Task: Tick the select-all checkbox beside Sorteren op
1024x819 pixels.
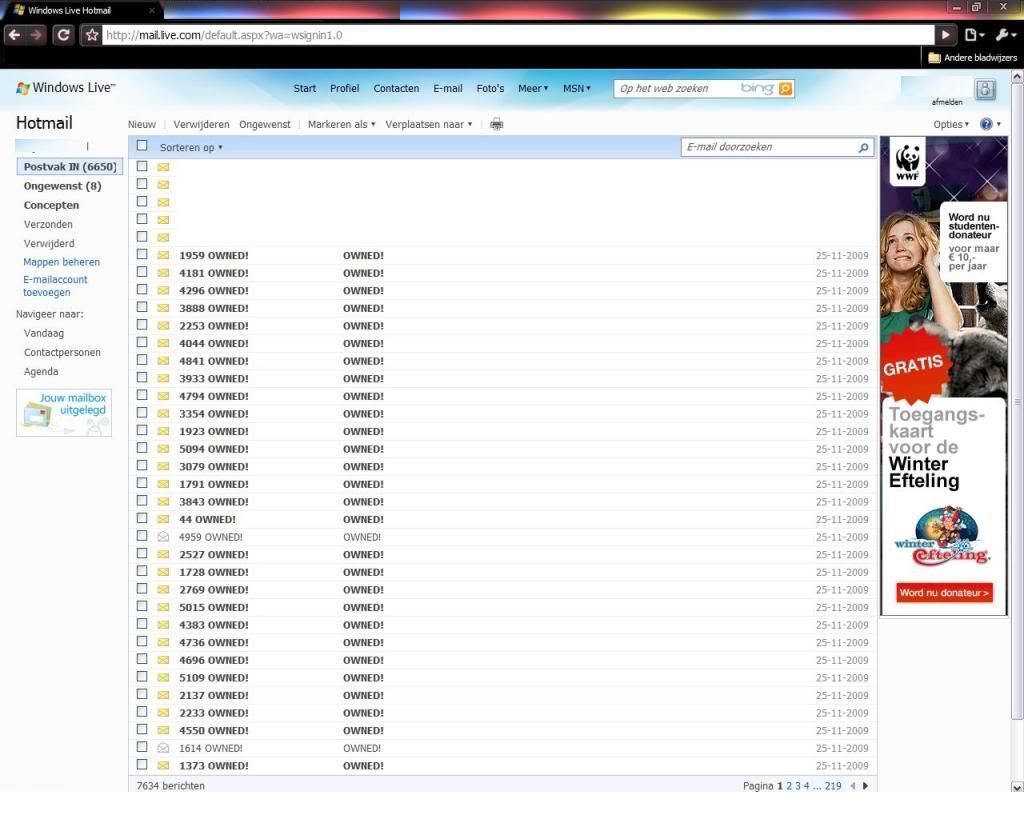Action: (x=142, y=146)
